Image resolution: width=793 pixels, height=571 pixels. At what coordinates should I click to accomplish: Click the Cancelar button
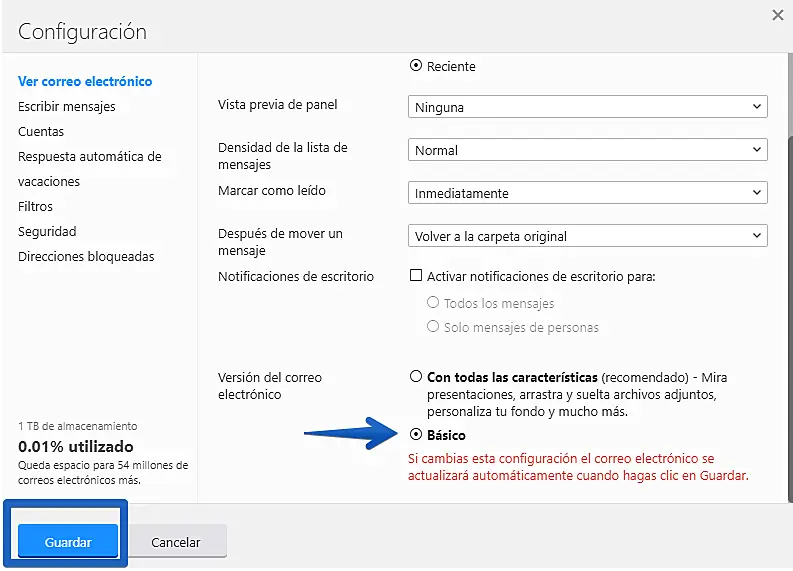(x=175, y=542)
